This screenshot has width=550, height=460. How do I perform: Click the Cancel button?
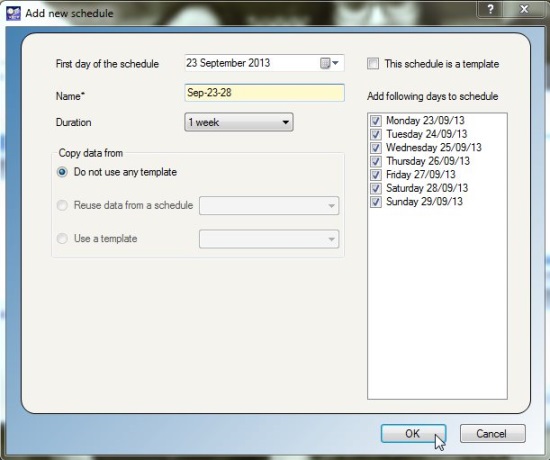pyautogui.click(x=492, y=434)
